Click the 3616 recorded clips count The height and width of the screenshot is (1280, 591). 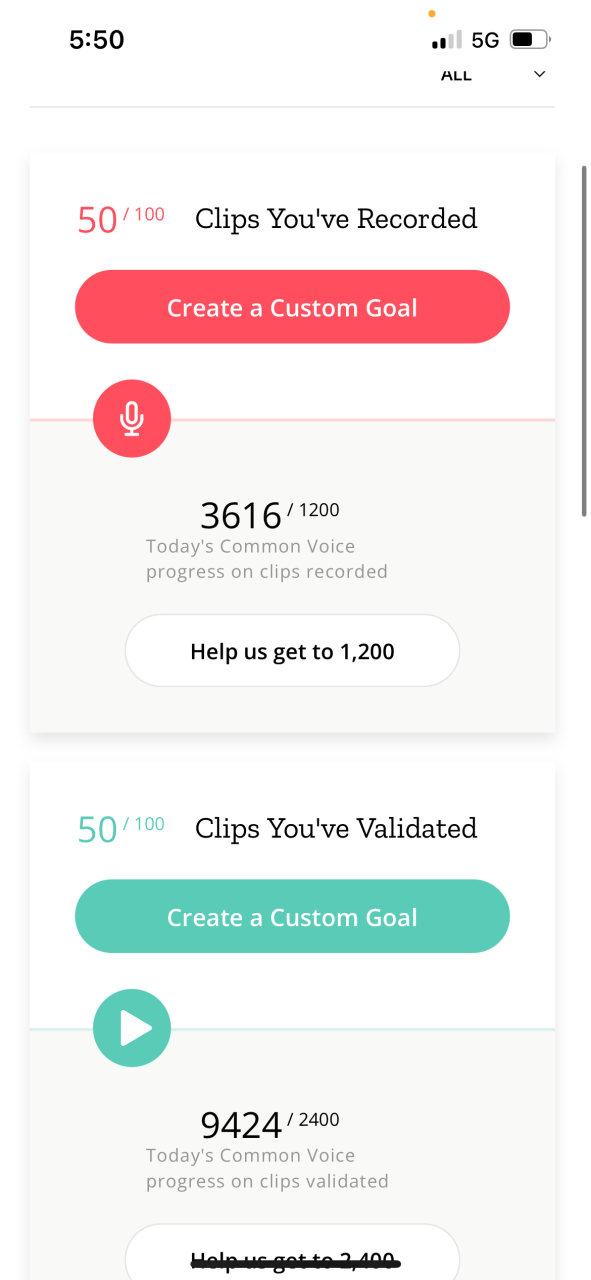point(241,515)
